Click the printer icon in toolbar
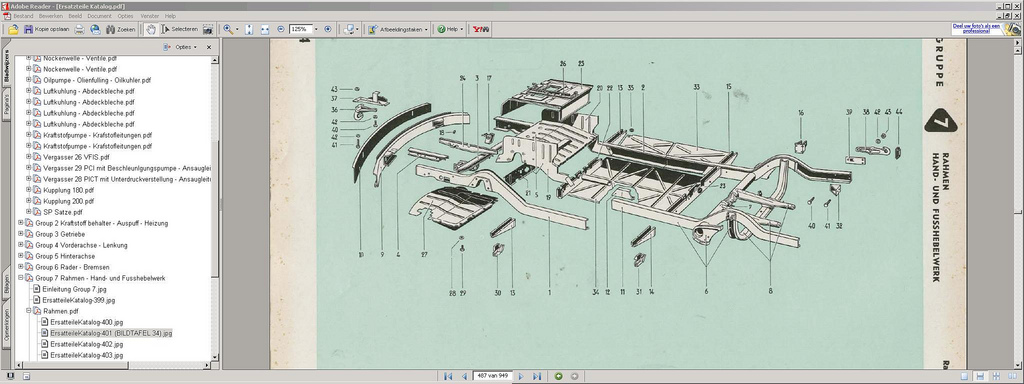 point(79,29)
